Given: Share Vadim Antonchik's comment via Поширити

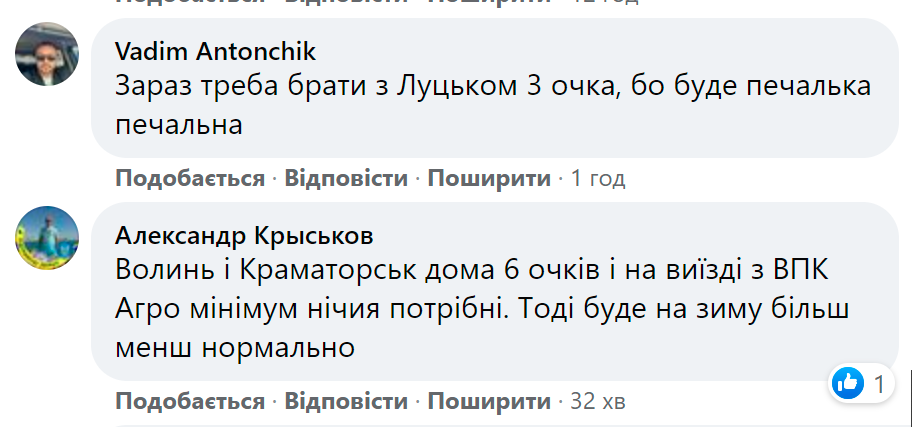Looking at the screenshot, I should [x=489, y=179].
